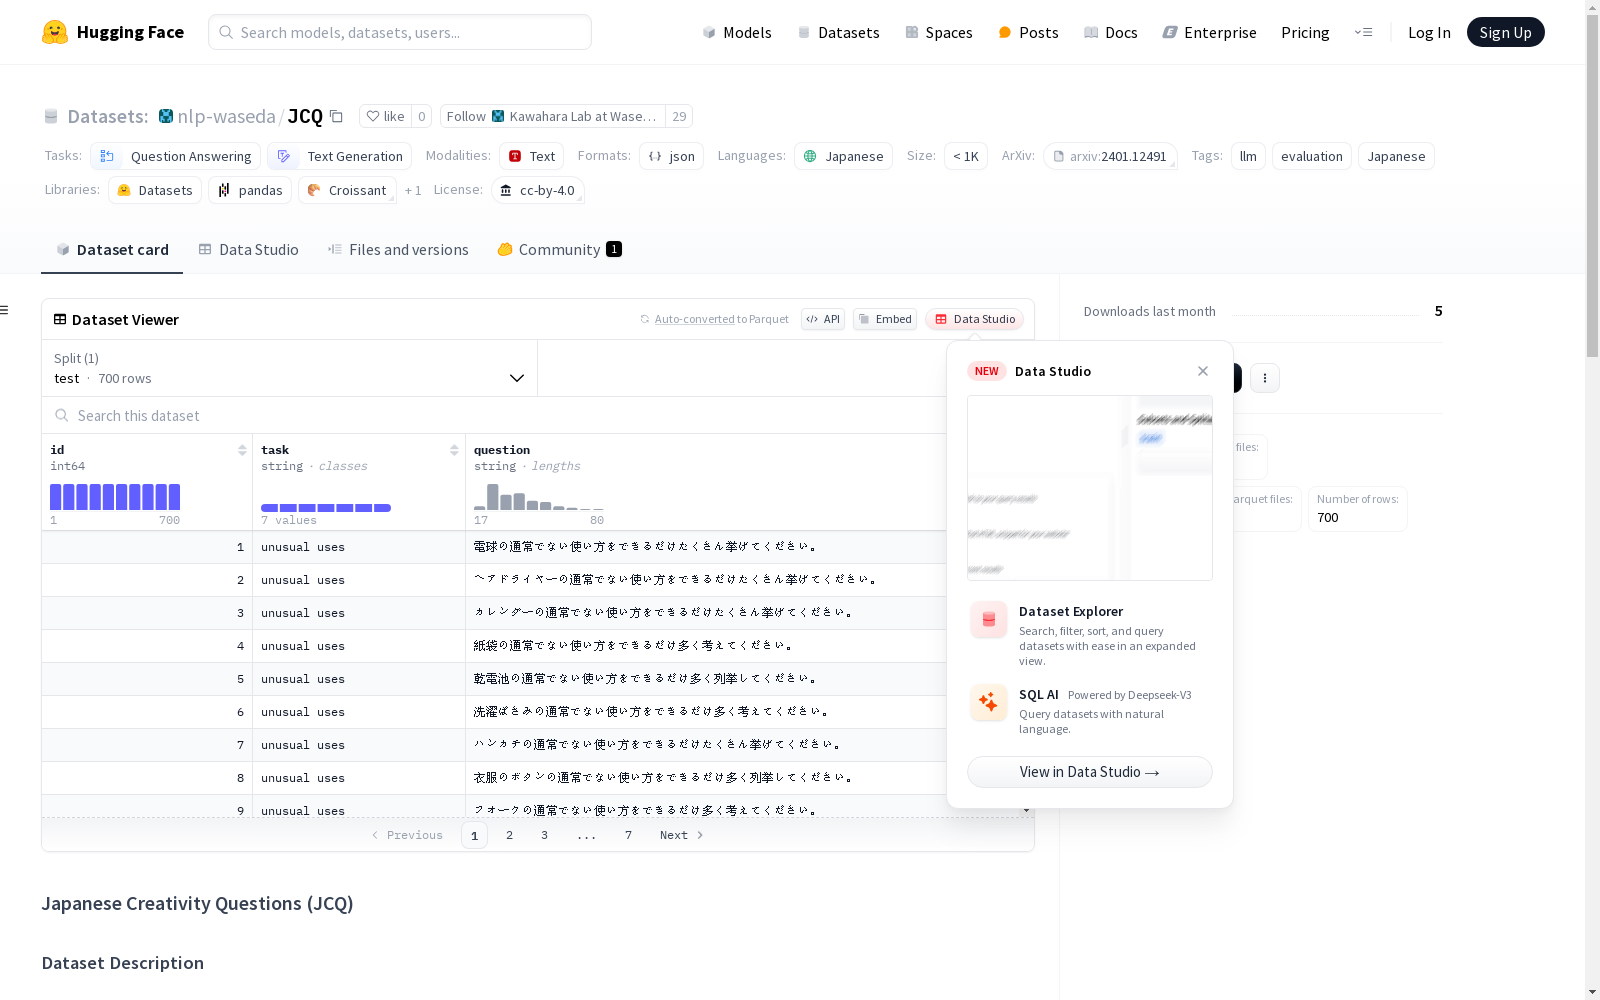Viewport: 1600px width, 1000px height.
Task: Click Log In
Action: click(1429, 32)
